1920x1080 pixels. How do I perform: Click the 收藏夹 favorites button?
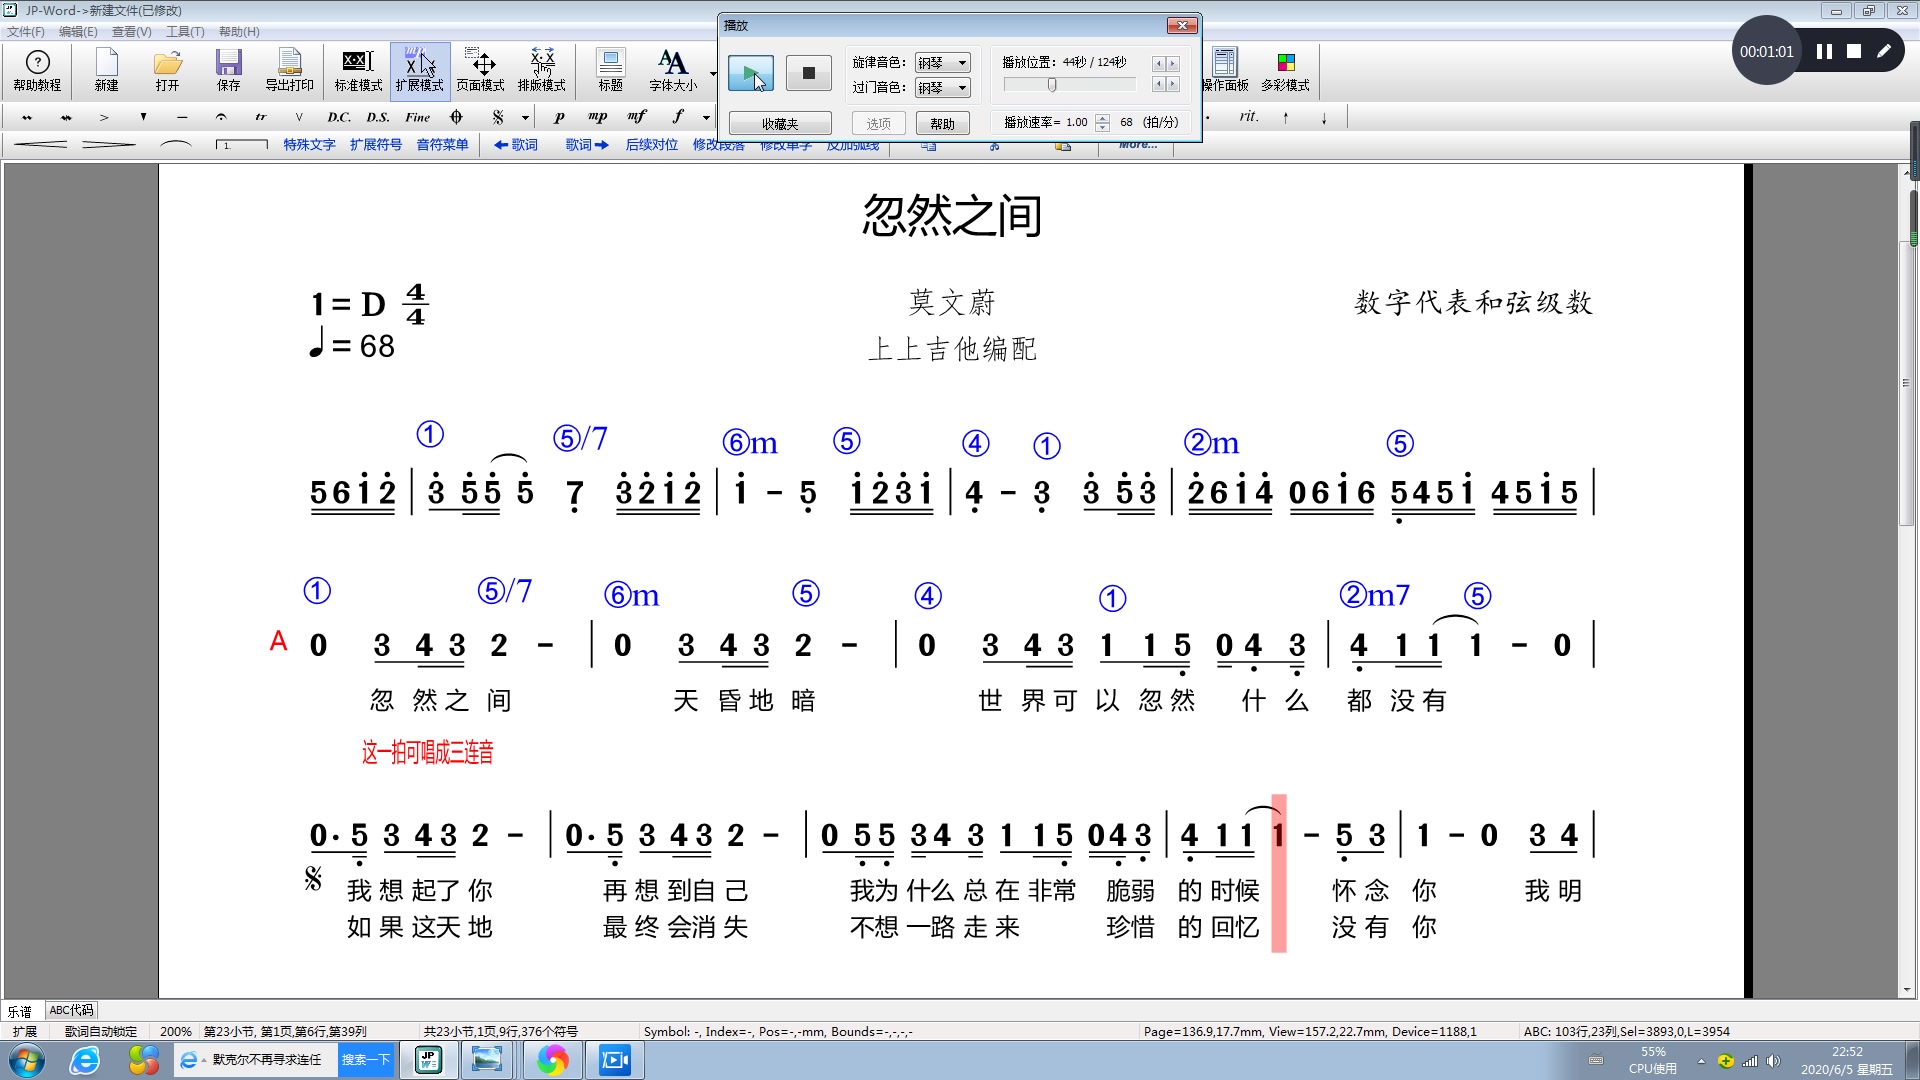[780, 124]
